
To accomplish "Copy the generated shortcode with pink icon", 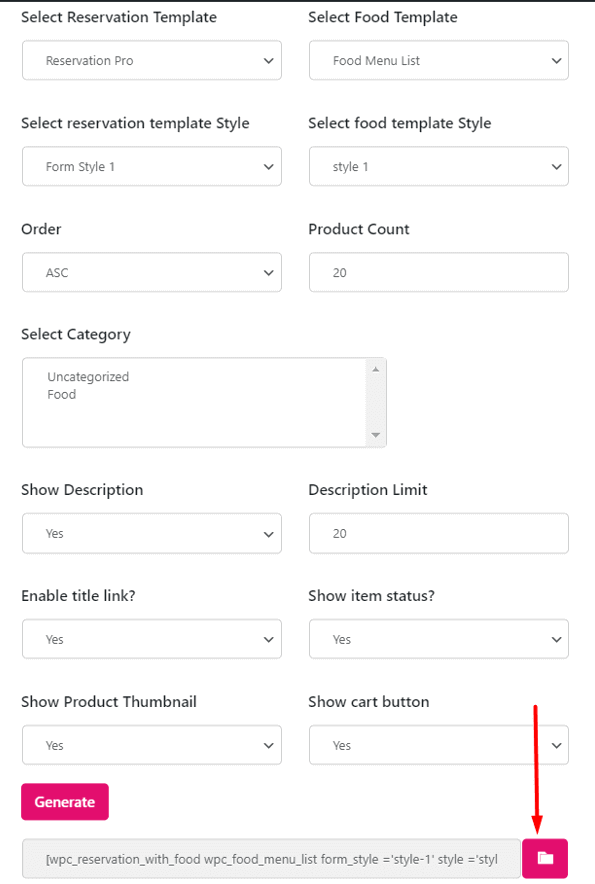I will click(x=545, y=858).
